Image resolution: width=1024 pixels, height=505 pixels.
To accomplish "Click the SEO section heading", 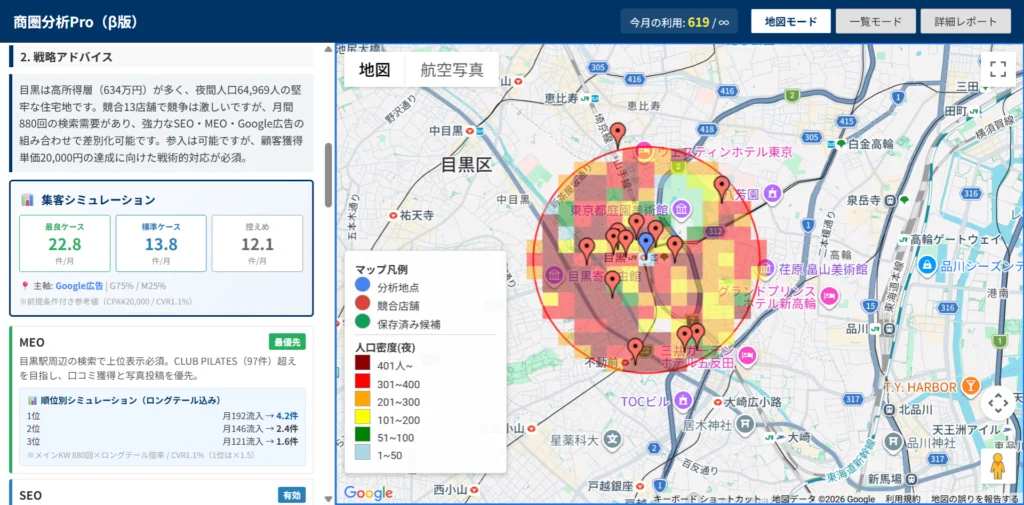I will point(31,495).
